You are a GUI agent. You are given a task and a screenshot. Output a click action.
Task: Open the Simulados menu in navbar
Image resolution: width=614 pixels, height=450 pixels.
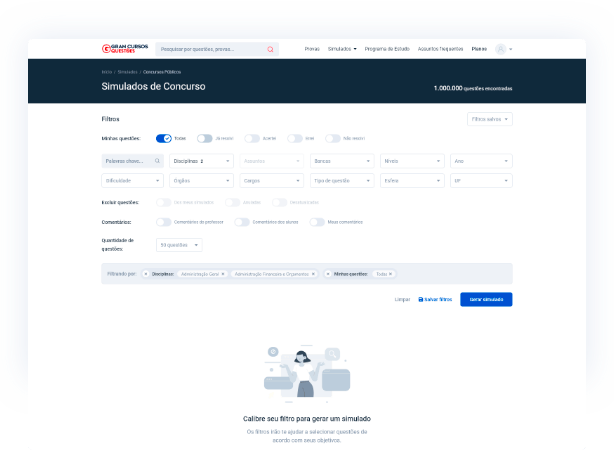tap(342, 49)
